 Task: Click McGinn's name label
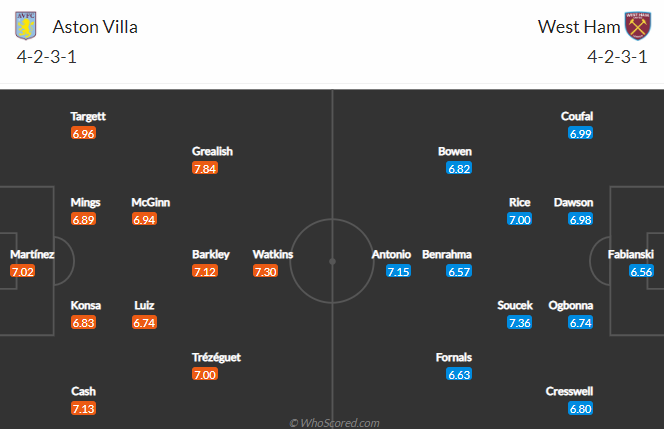click(150, 202)
